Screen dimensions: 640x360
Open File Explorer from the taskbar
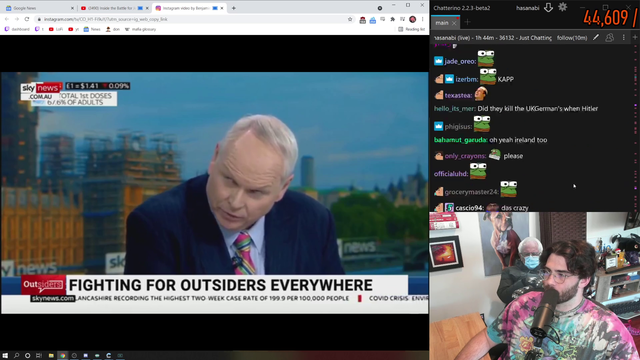pos(51,356)
